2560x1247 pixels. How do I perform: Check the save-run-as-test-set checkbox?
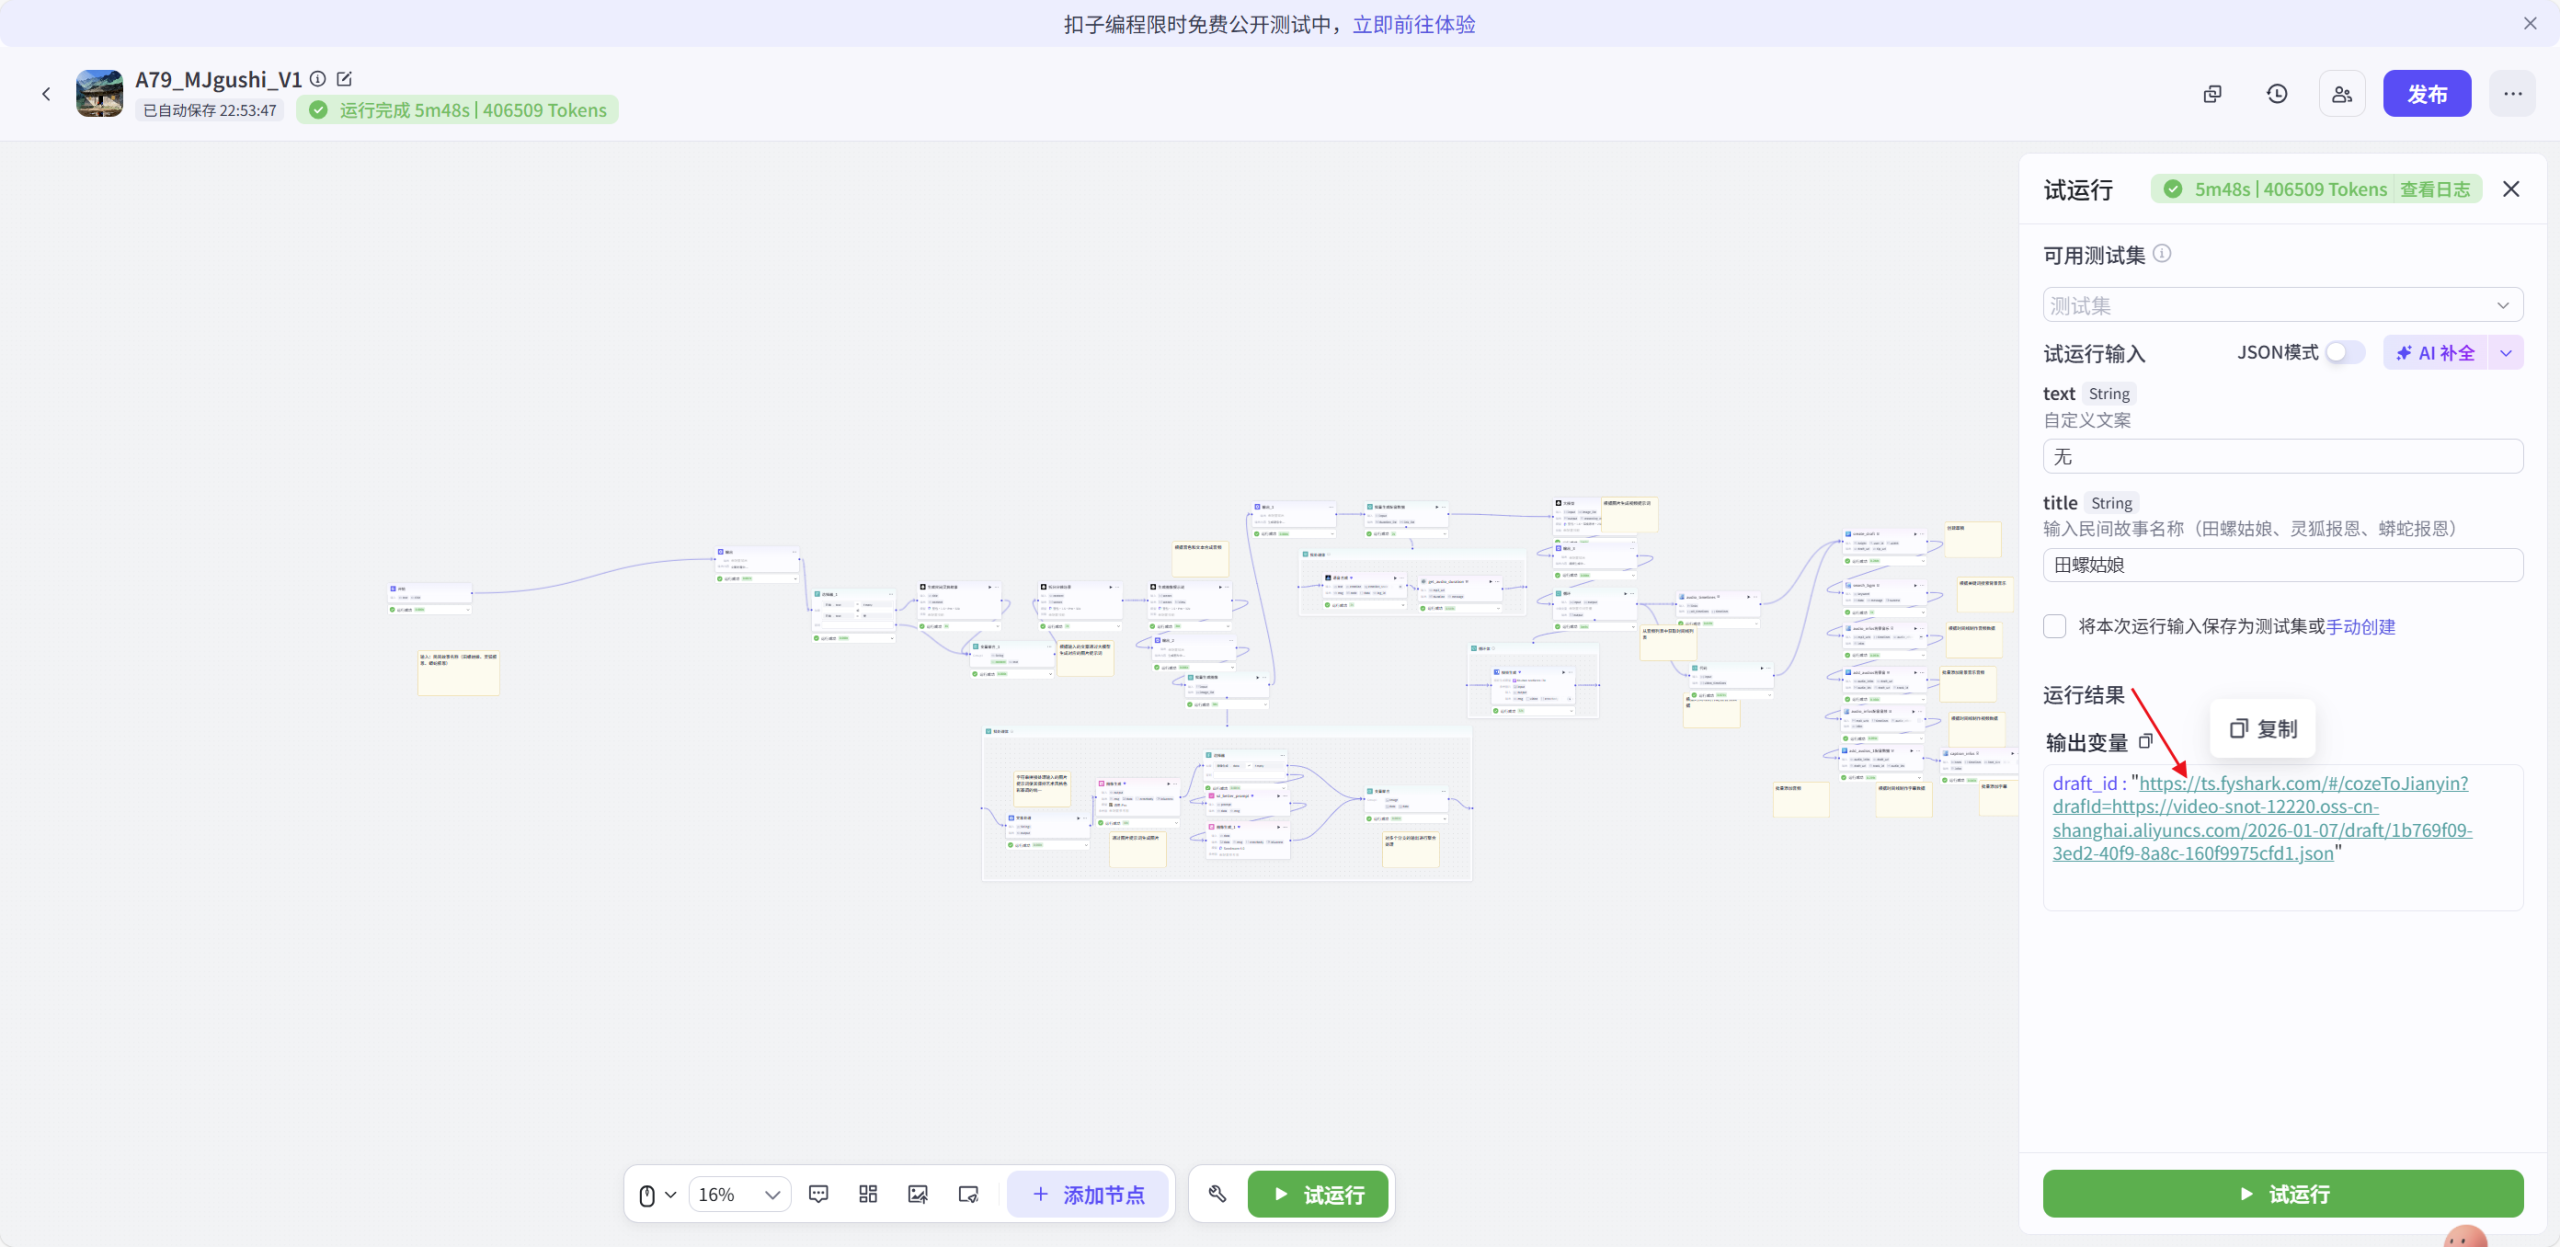(x=2055, y=626)
